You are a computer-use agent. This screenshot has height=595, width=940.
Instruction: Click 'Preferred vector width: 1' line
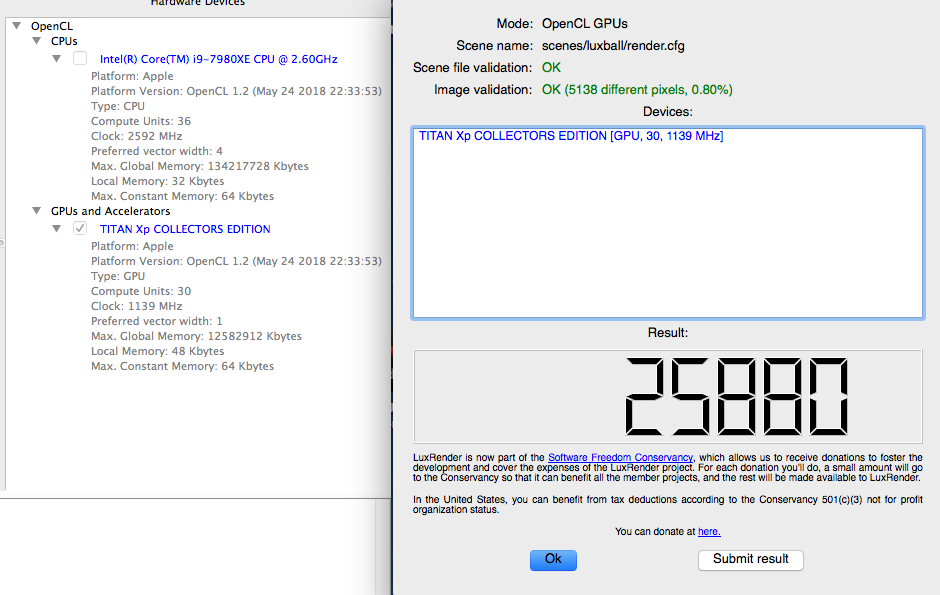156,321
